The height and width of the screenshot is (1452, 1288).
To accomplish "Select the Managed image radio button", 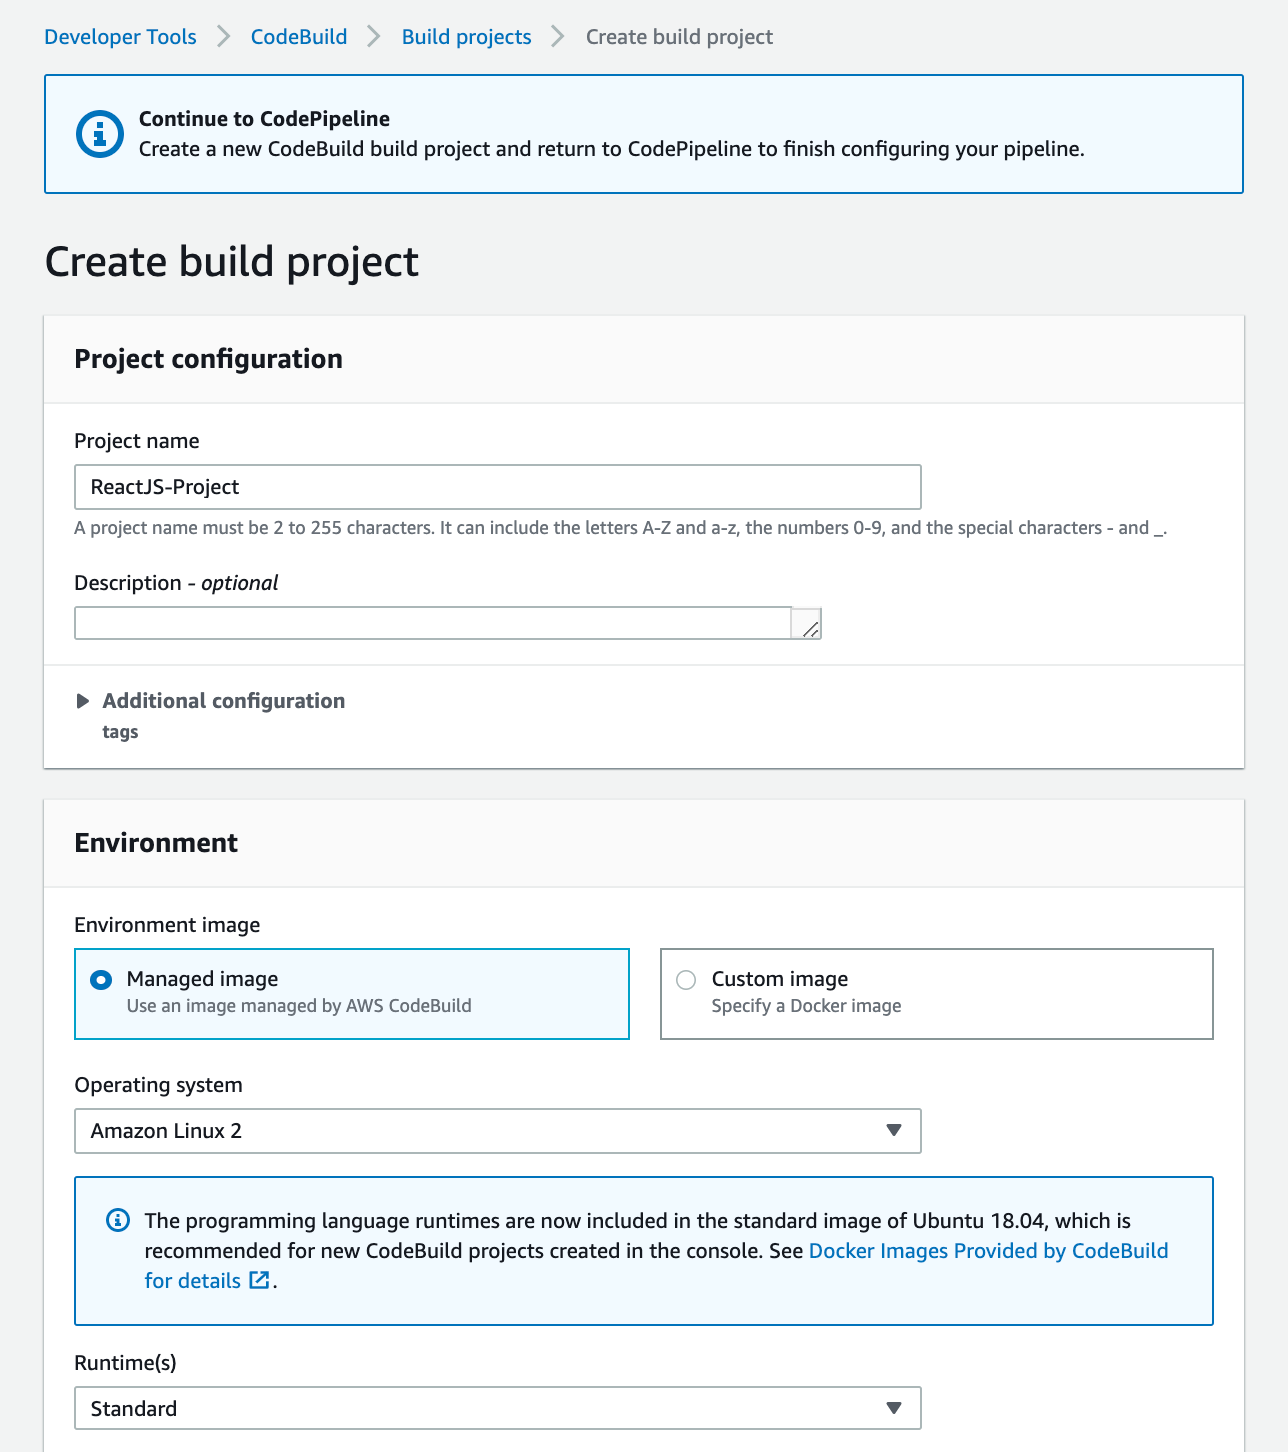I will tap(101, 980).
